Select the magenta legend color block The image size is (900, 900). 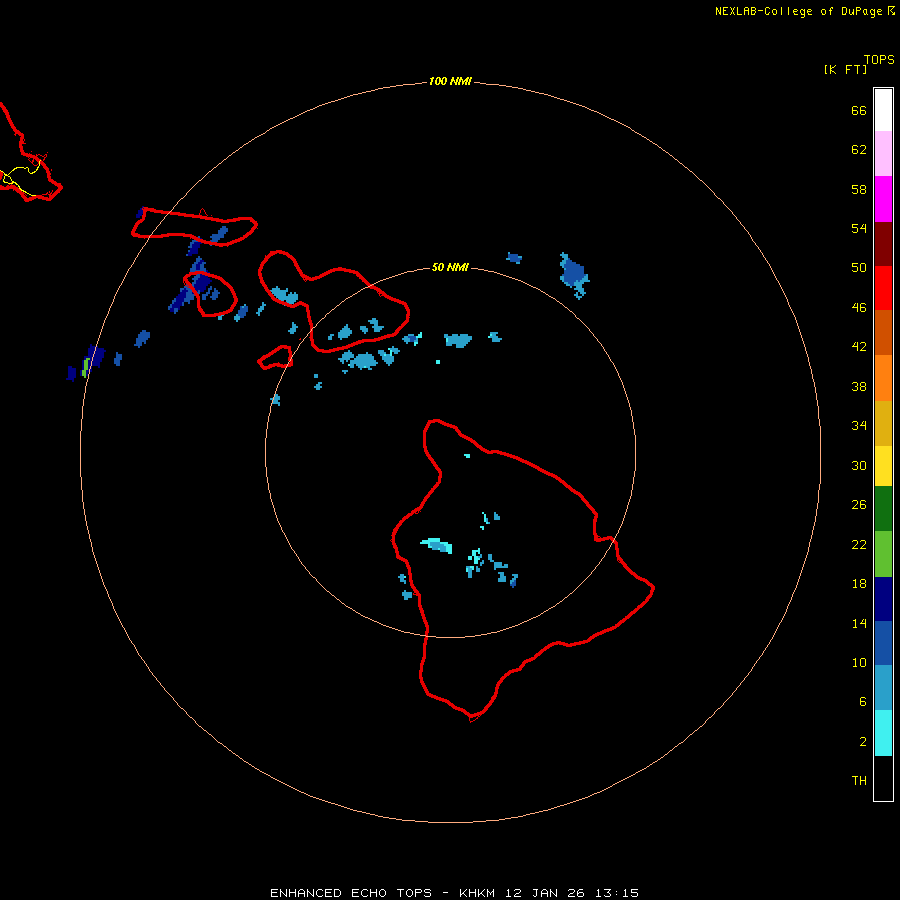click(x=883, y=199)
